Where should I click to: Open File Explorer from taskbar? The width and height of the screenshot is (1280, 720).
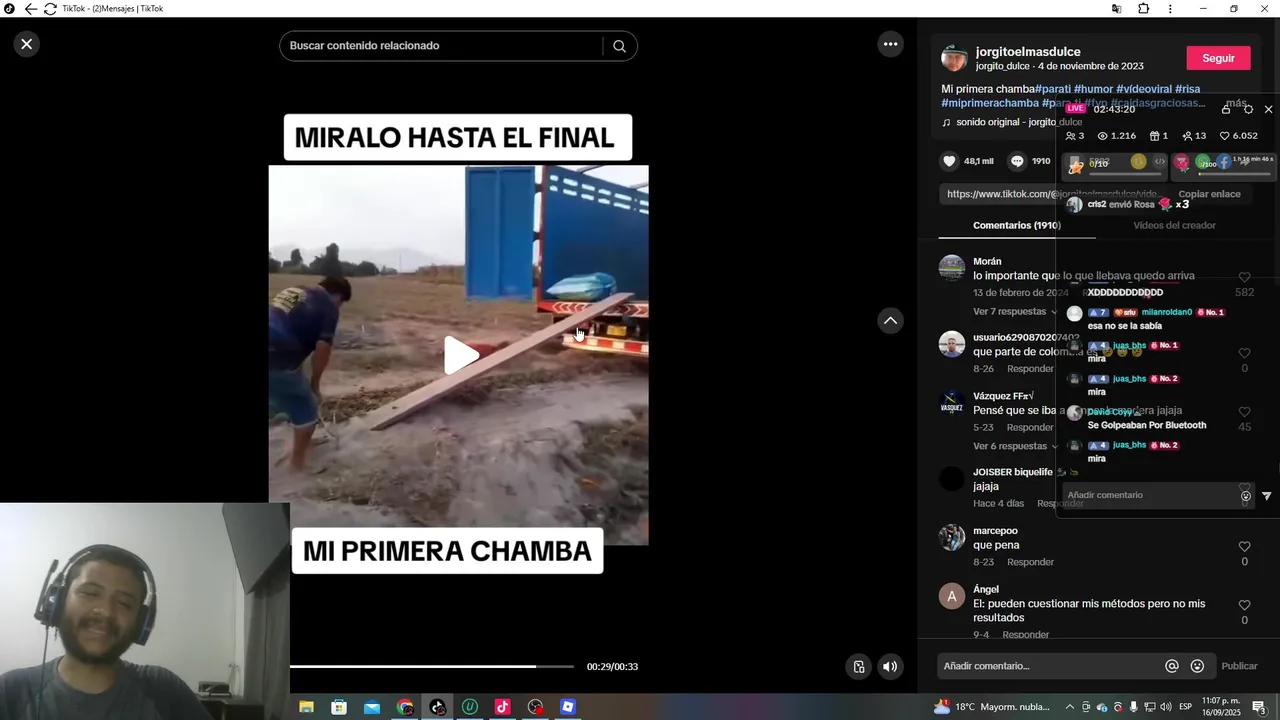click(x=307, y=707)
